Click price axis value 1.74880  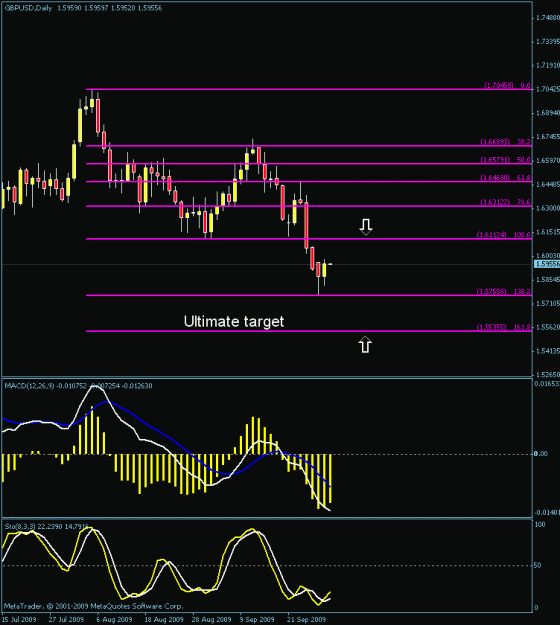[x=548, y=18]
